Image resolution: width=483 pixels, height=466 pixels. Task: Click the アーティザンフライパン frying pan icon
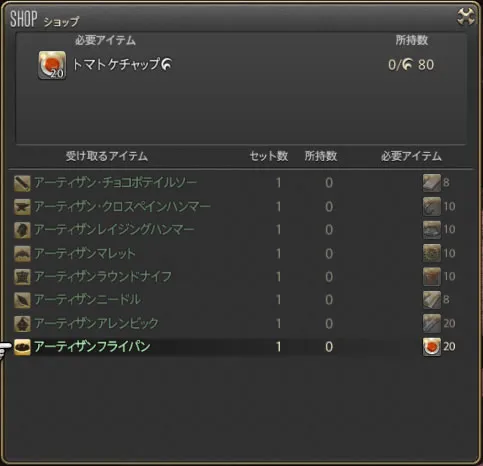pos(22,347)
